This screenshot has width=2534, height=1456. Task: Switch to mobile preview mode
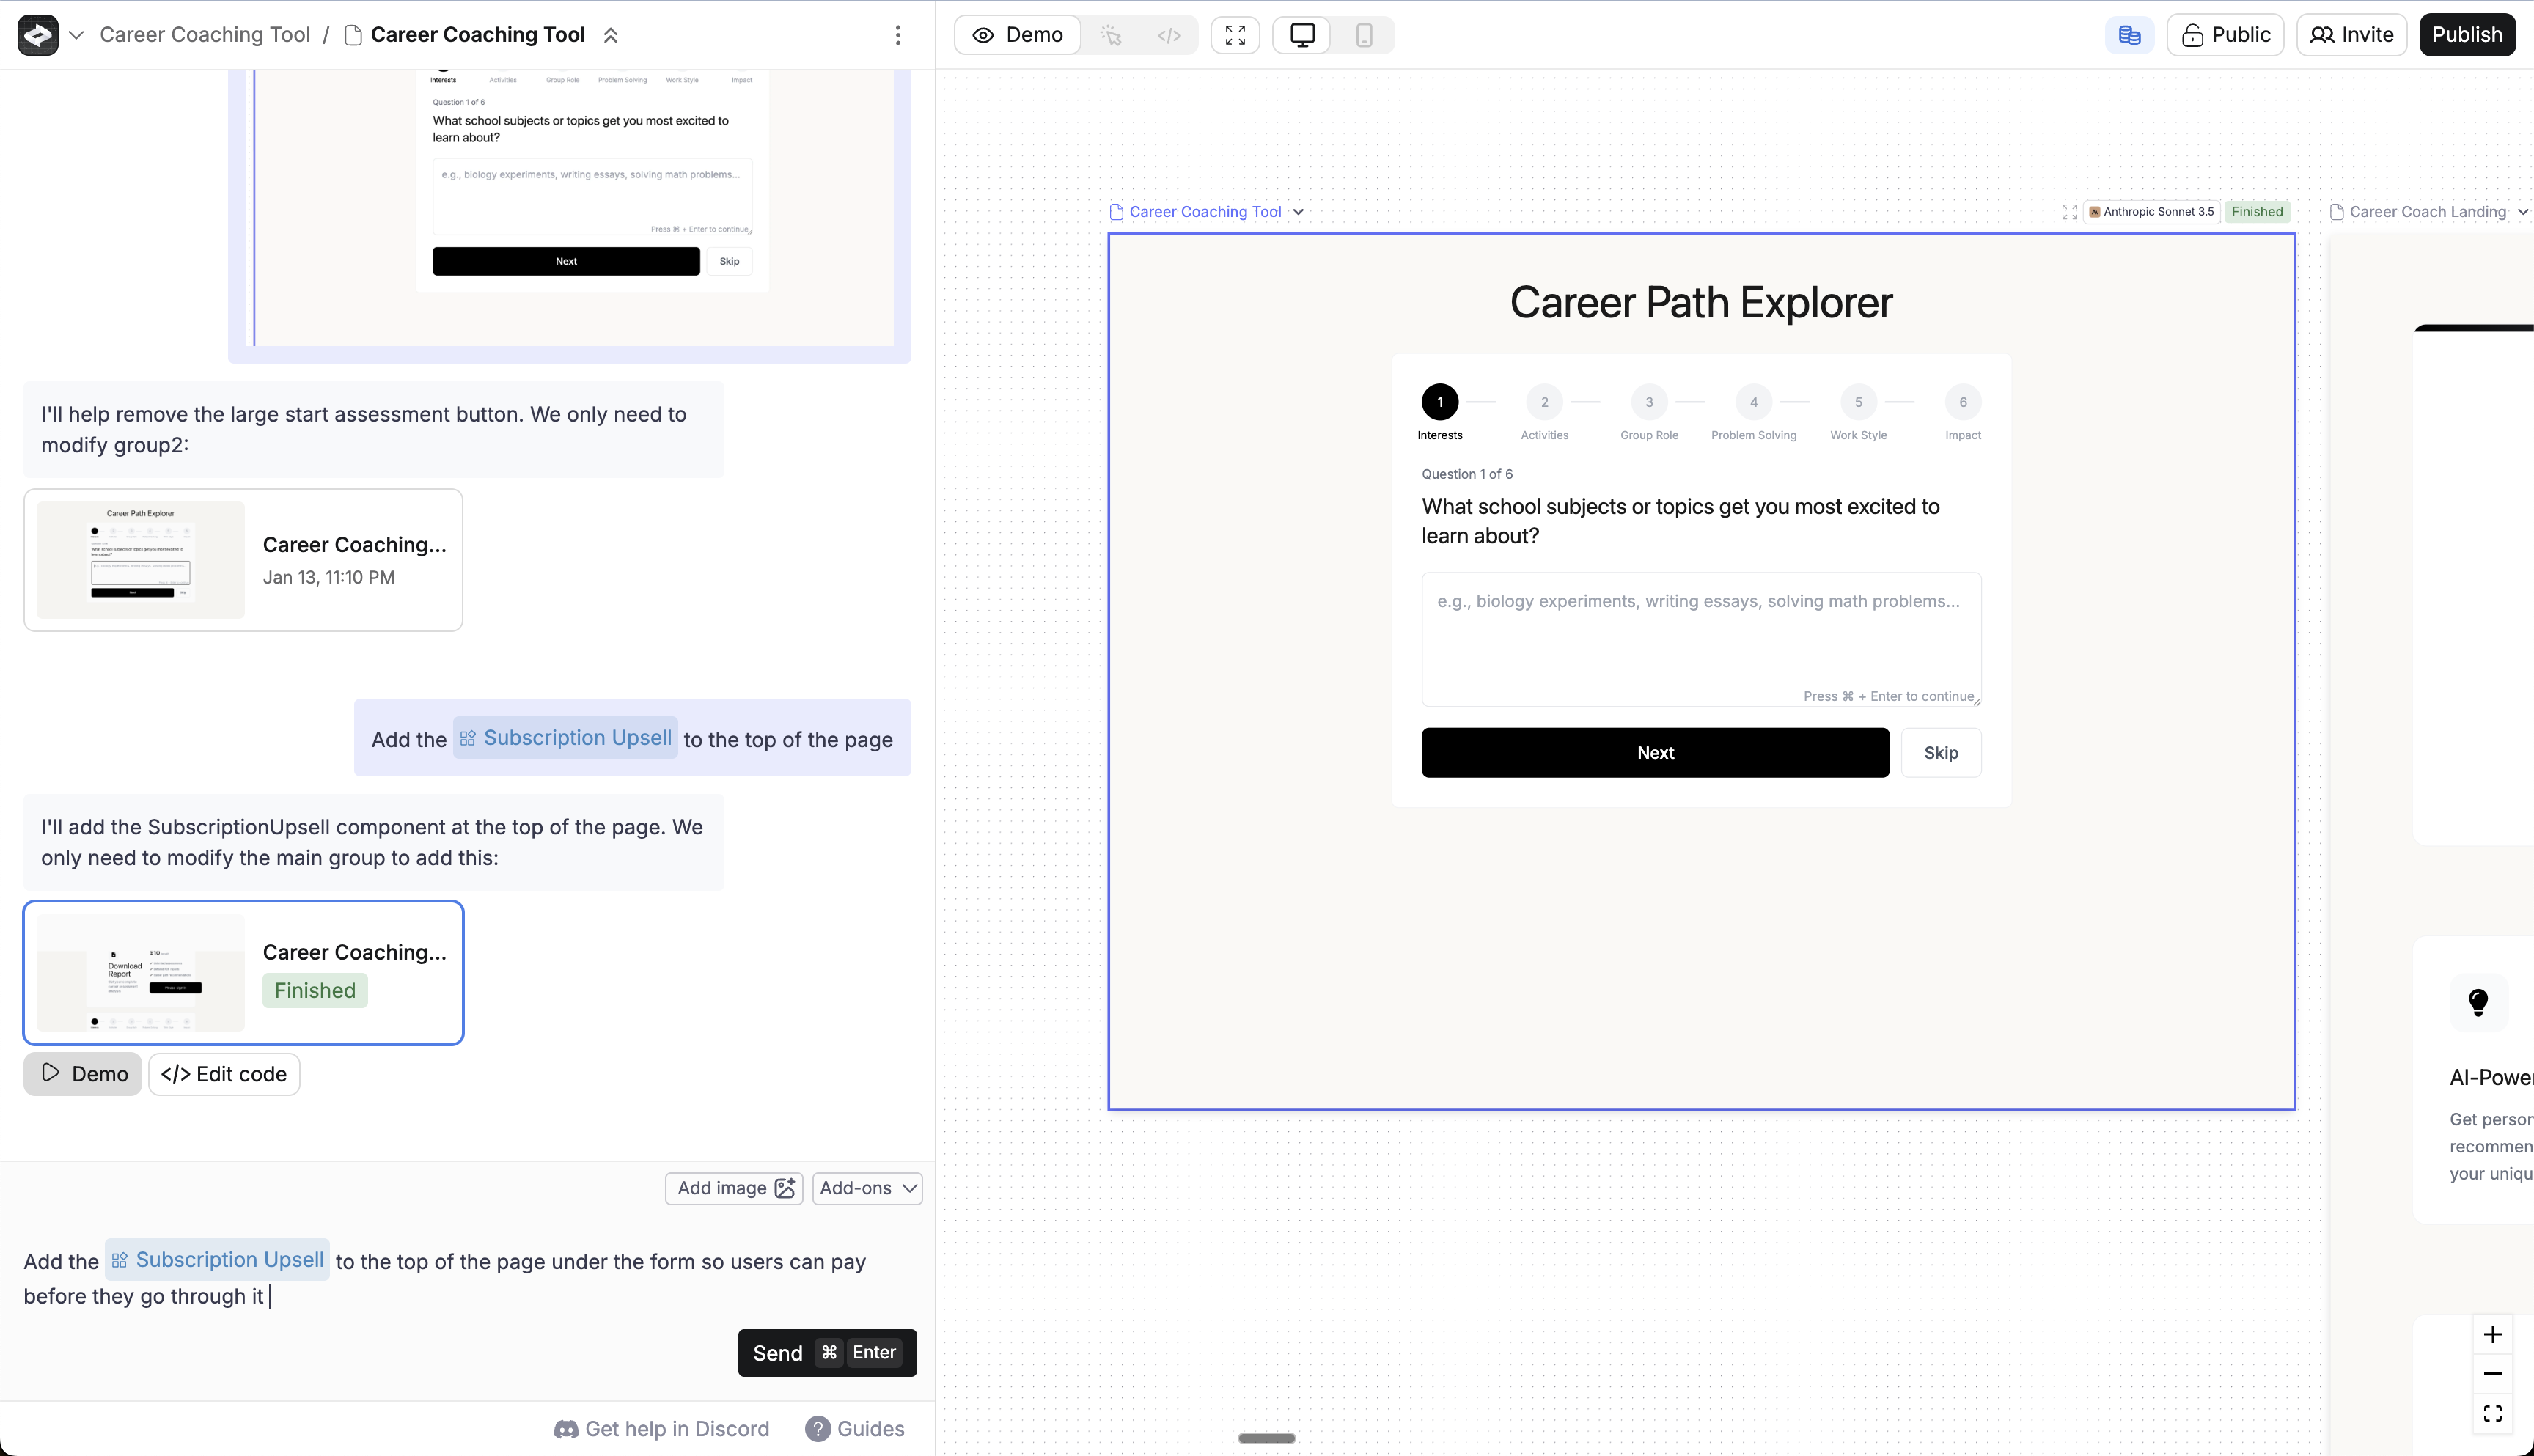[1364, 35]
